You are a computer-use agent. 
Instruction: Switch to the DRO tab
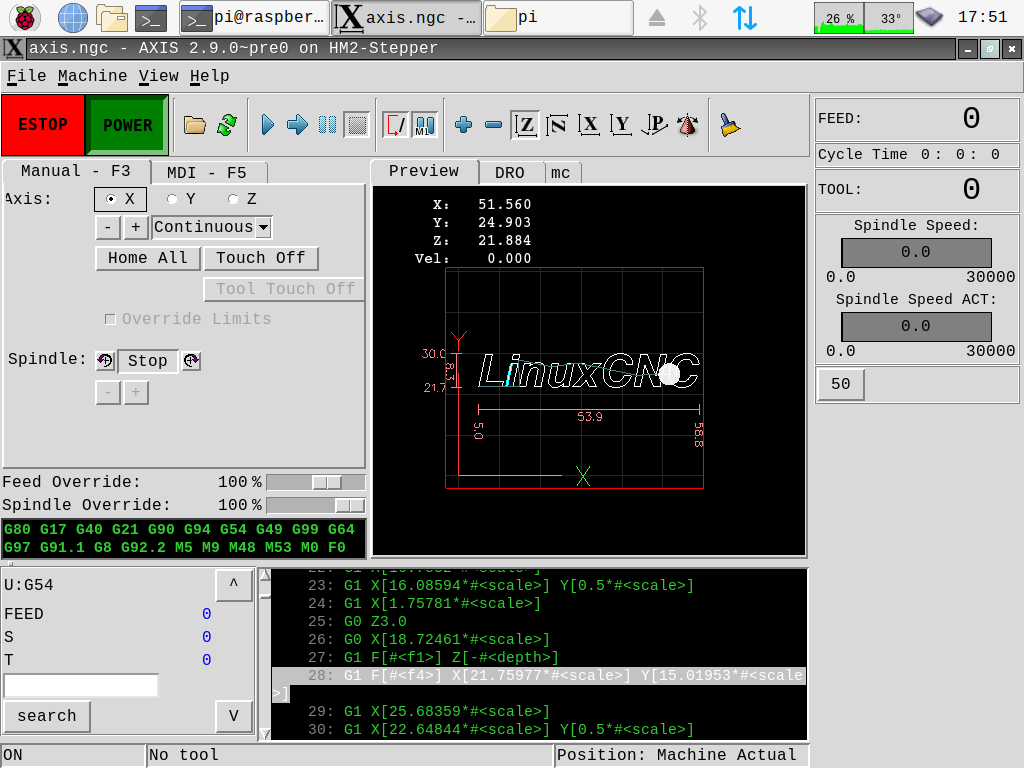(x=509, y=173)
